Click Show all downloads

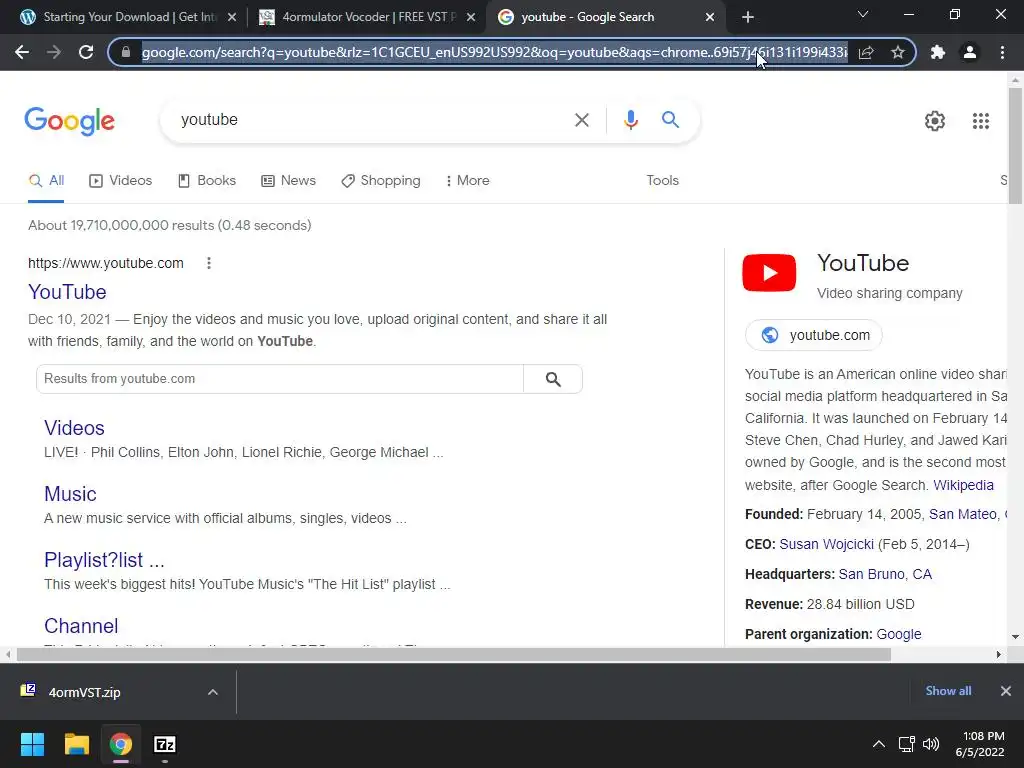click(948, 691)
